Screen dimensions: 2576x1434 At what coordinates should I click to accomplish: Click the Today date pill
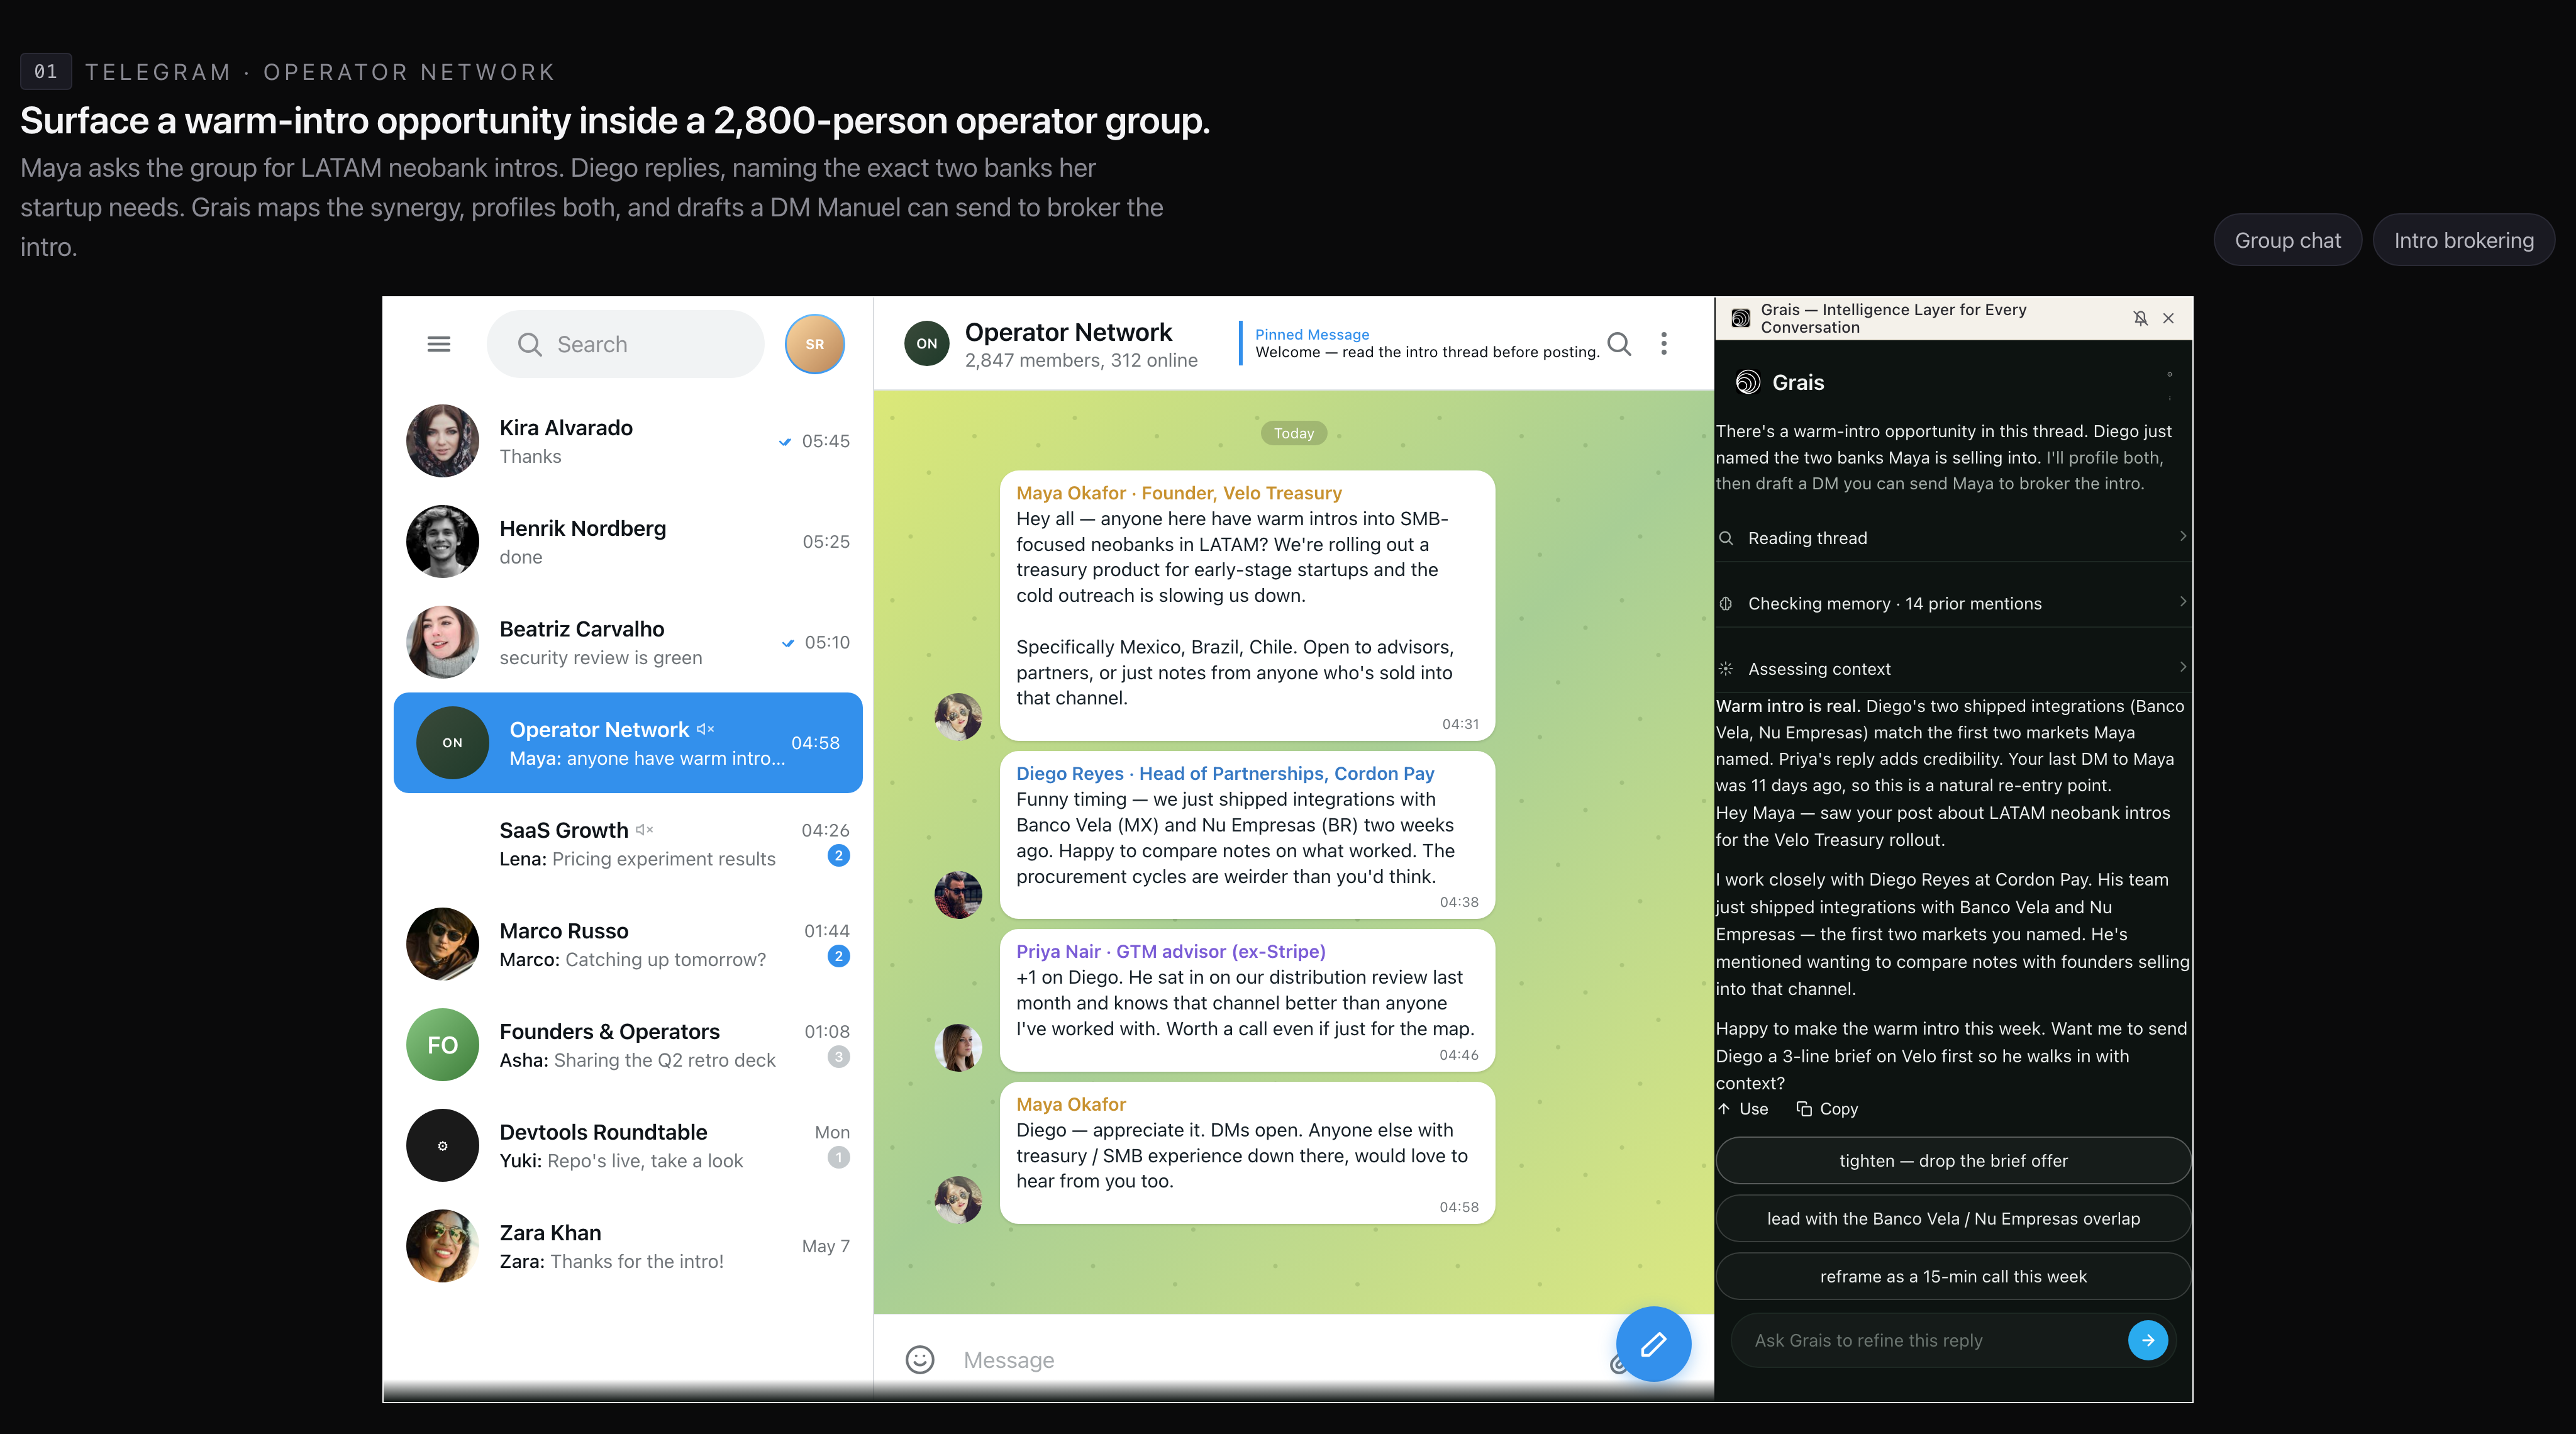[1294, 433]
